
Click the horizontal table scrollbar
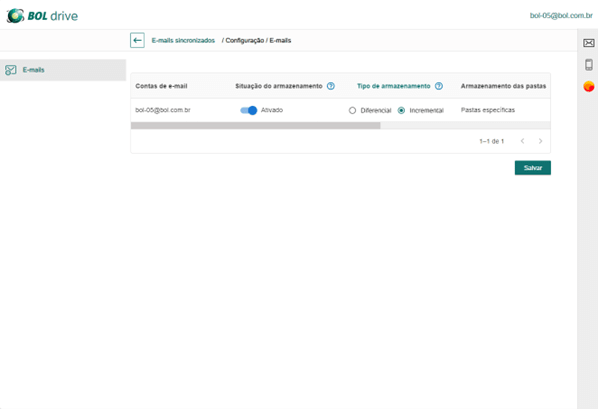click(x=255, y=126)
